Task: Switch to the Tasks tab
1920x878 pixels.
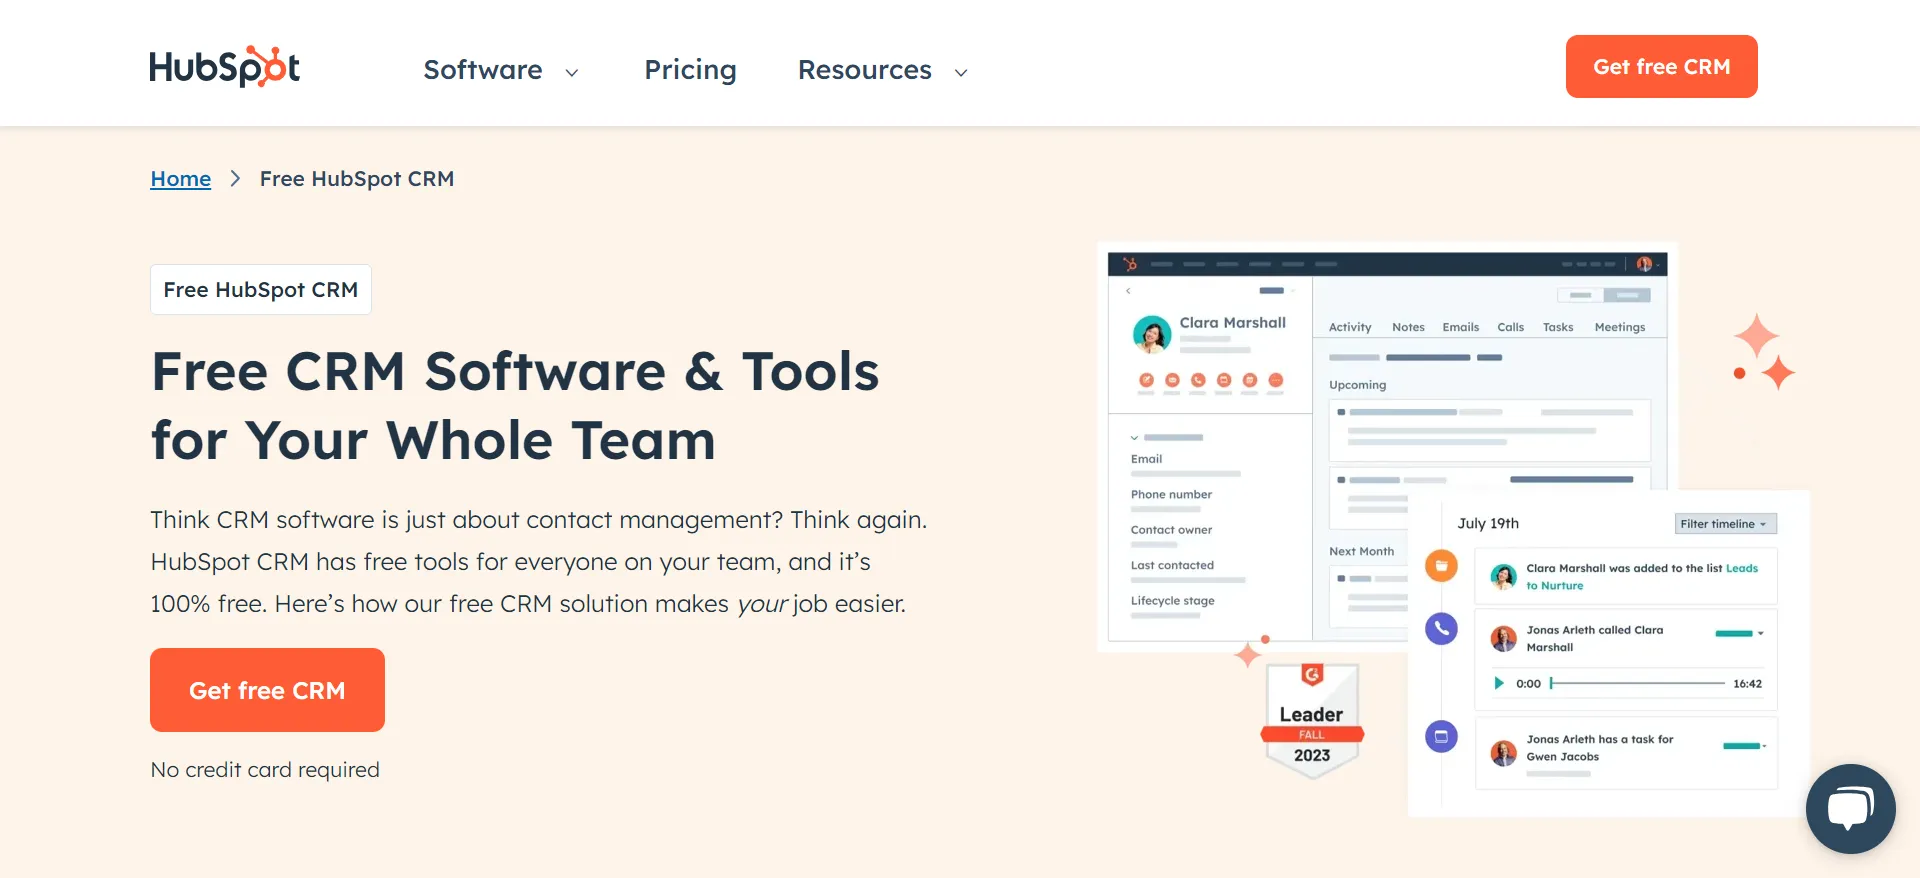Action: pyautogui.click(x=1558, y=327)
